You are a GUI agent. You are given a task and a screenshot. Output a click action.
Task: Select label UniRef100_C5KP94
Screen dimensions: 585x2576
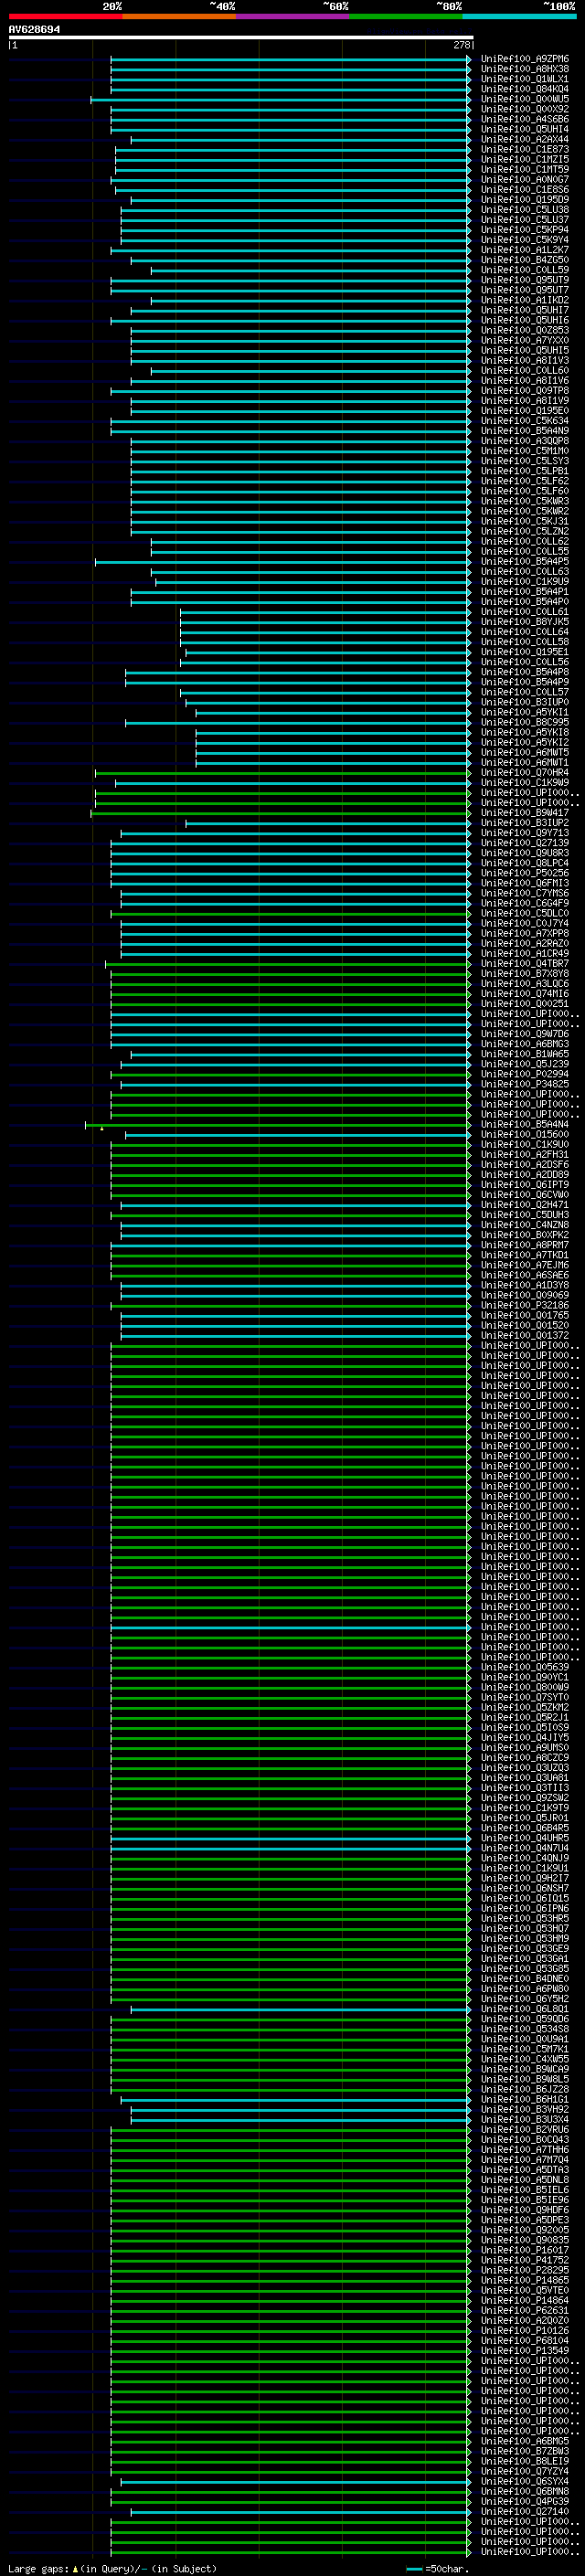(x=525, y=230)
